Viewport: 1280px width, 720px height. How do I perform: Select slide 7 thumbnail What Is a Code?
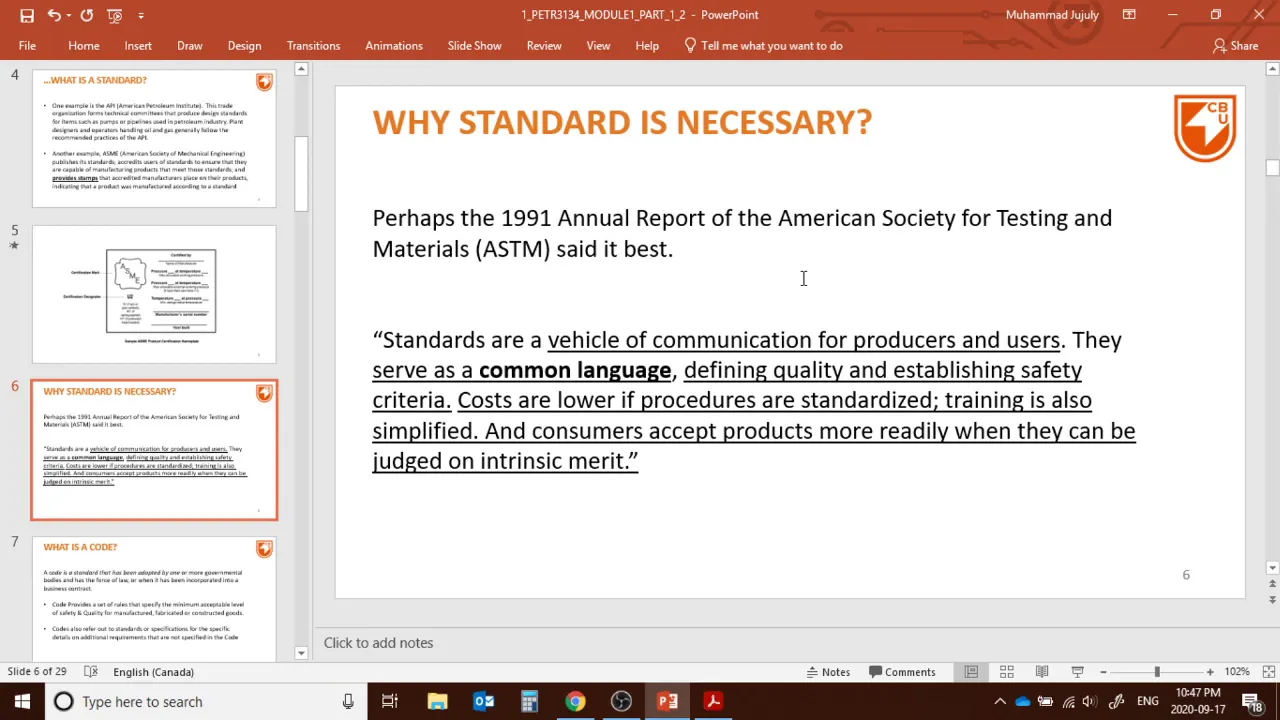(154, 600)
